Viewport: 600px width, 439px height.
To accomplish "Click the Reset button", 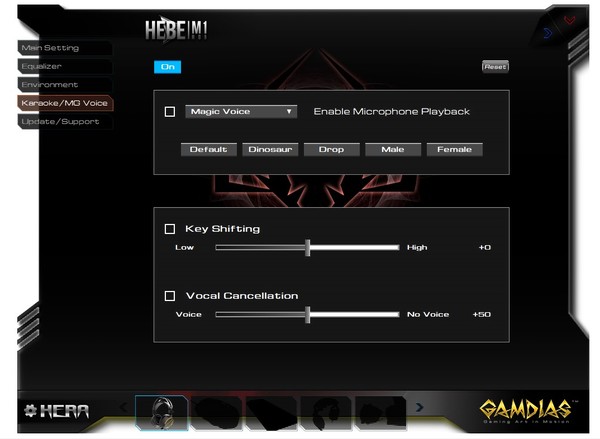I will [495, 67].
